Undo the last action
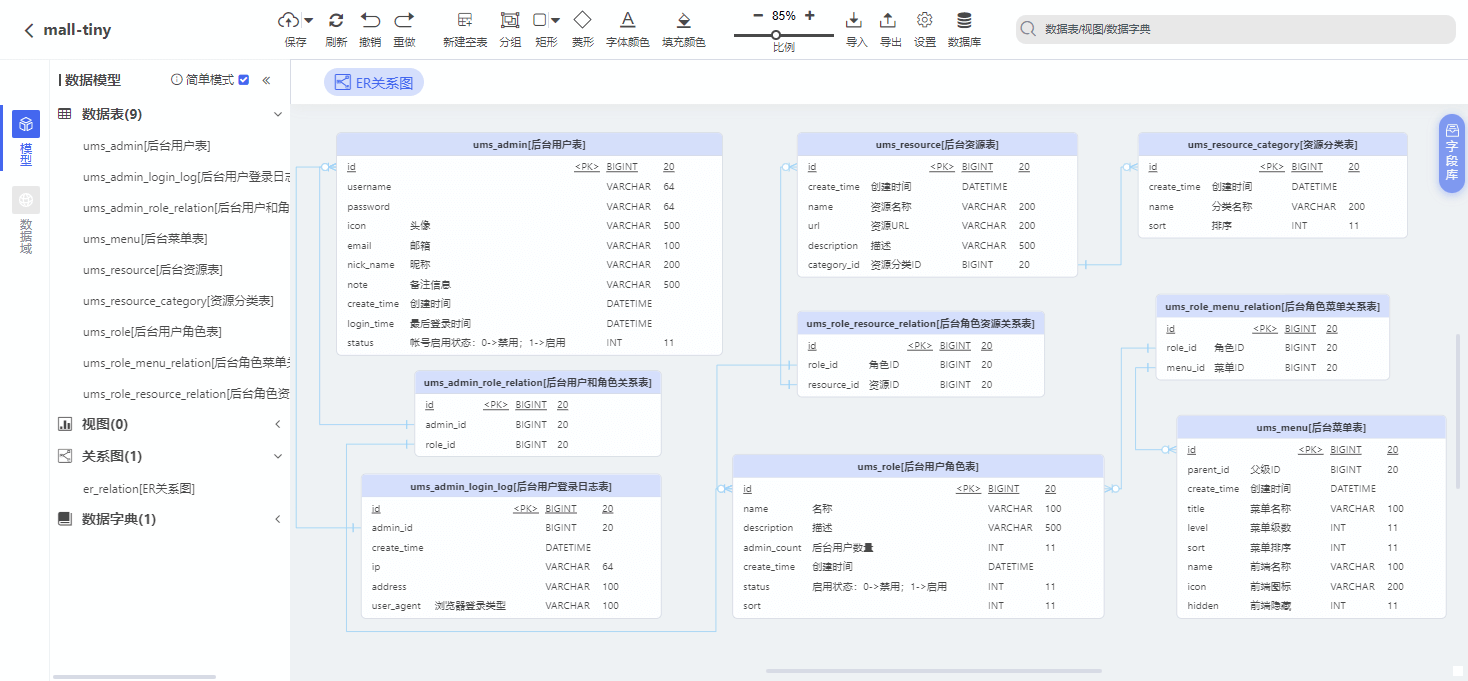1468x681 pixels. [x=370, y=20]
